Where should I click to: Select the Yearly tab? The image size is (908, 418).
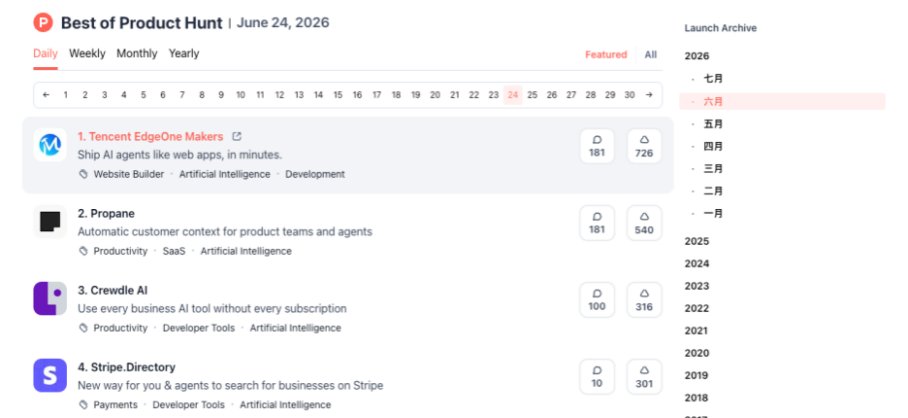tap(184, 54)
